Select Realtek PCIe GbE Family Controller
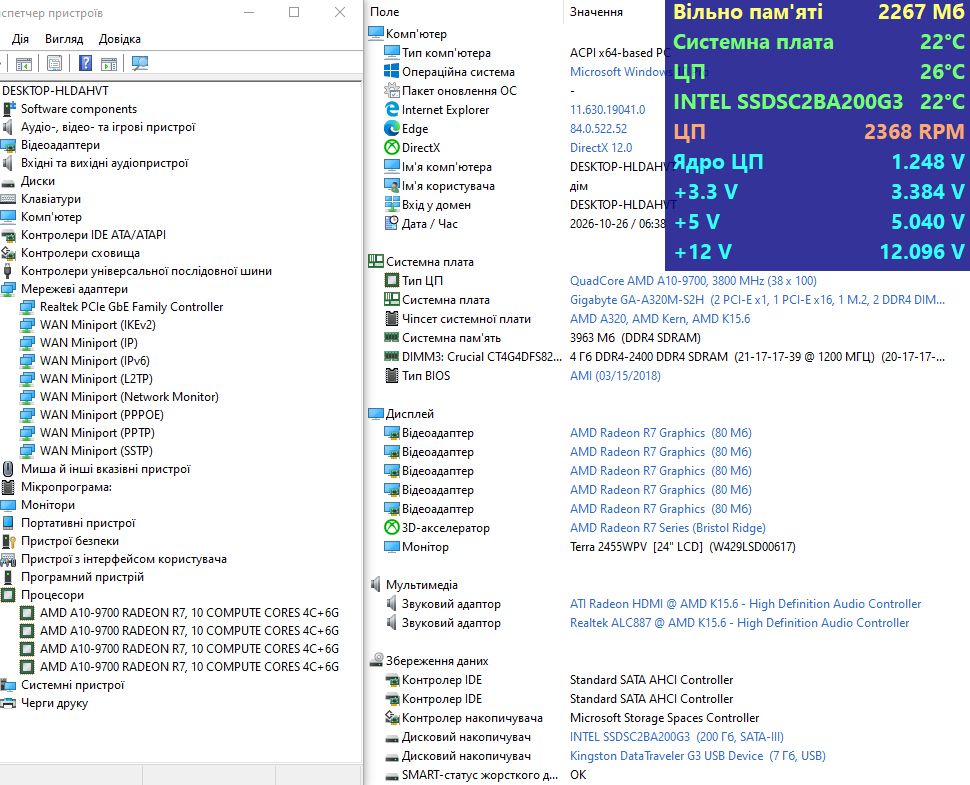970x785 pixels. point(131,307)
